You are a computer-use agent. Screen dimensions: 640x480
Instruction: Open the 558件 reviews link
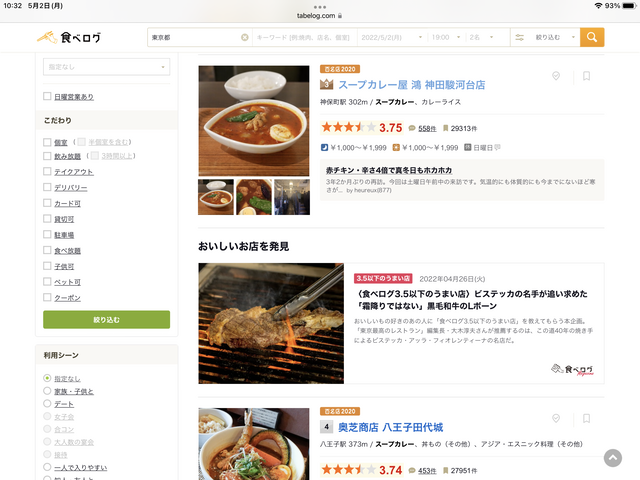click(x=427, y=129)
